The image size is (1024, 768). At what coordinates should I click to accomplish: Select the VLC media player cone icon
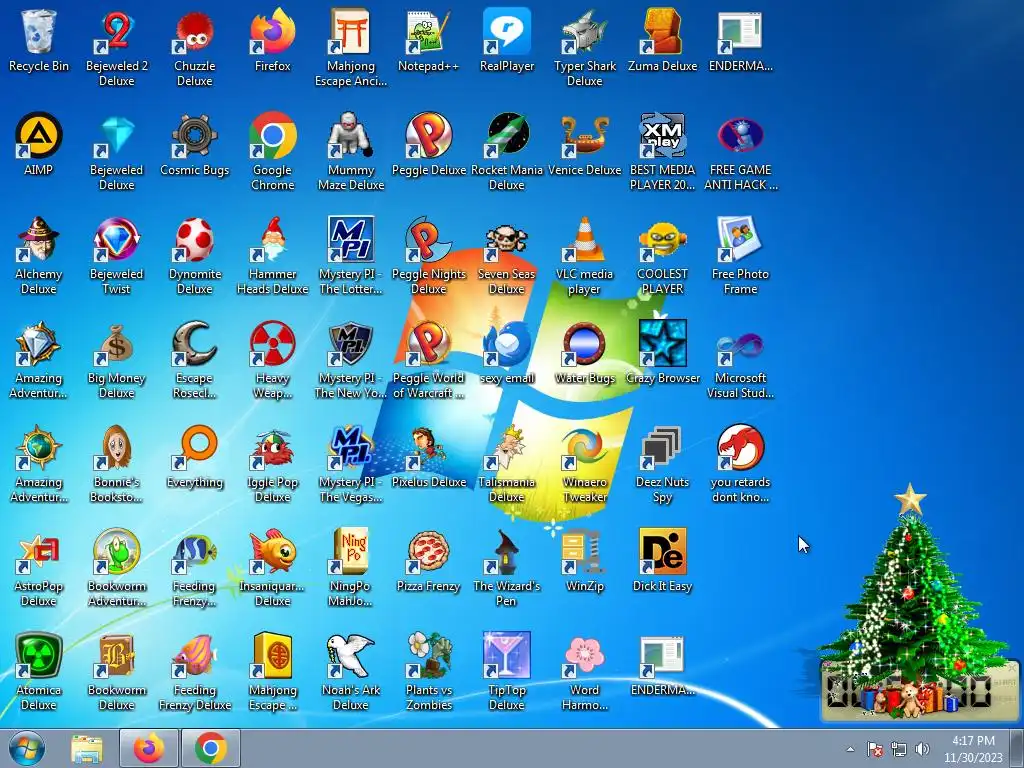584,239
